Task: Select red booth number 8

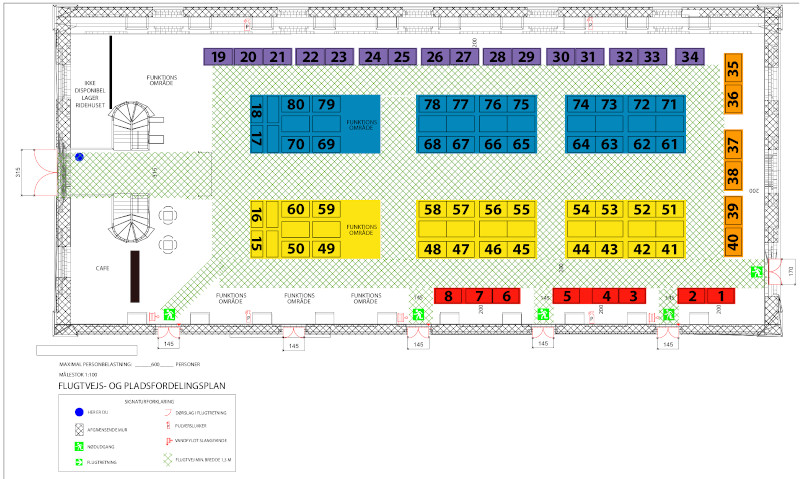Action: 449,296
